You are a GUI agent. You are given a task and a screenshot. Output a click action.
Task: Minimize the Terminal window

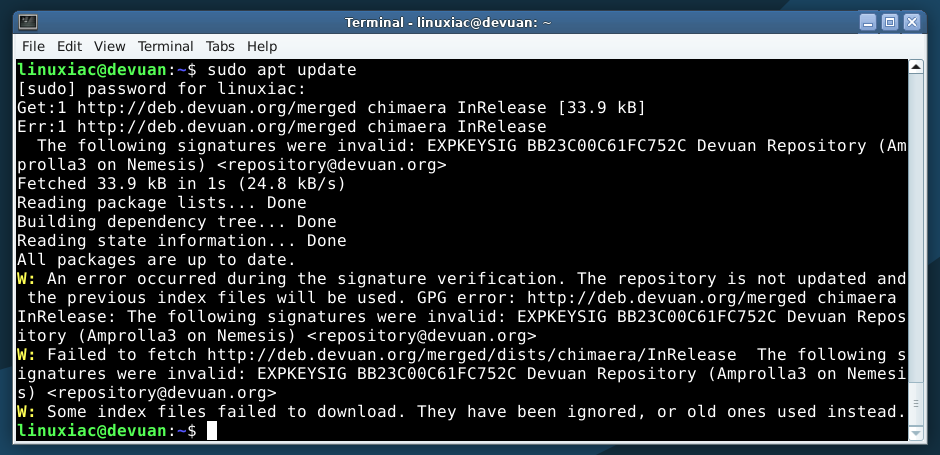pos(867,23)
